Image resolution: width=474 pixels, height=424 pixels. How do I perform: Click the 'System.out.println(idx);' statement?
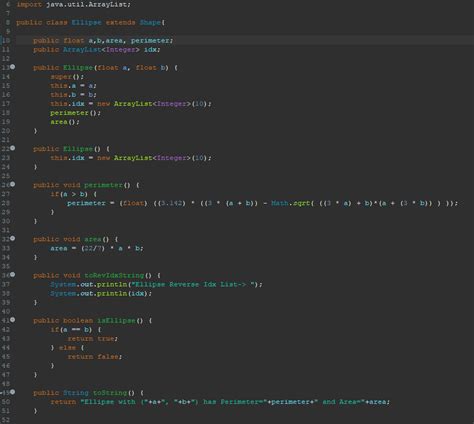click(x=101, y=294)
